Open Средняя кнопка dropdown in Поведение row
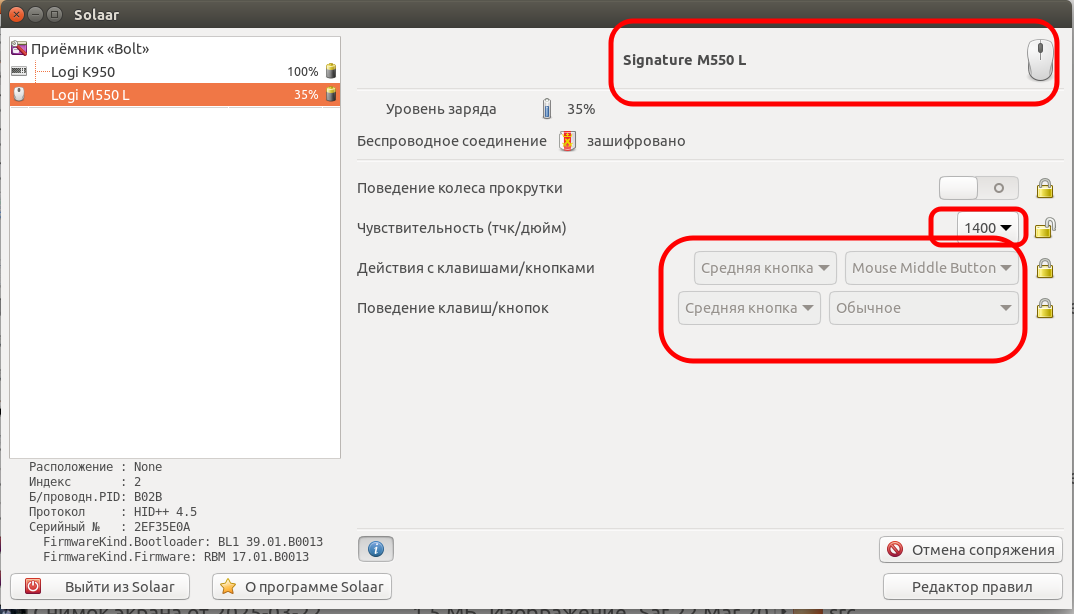The image size is (1074, 614). click(749, 308)
